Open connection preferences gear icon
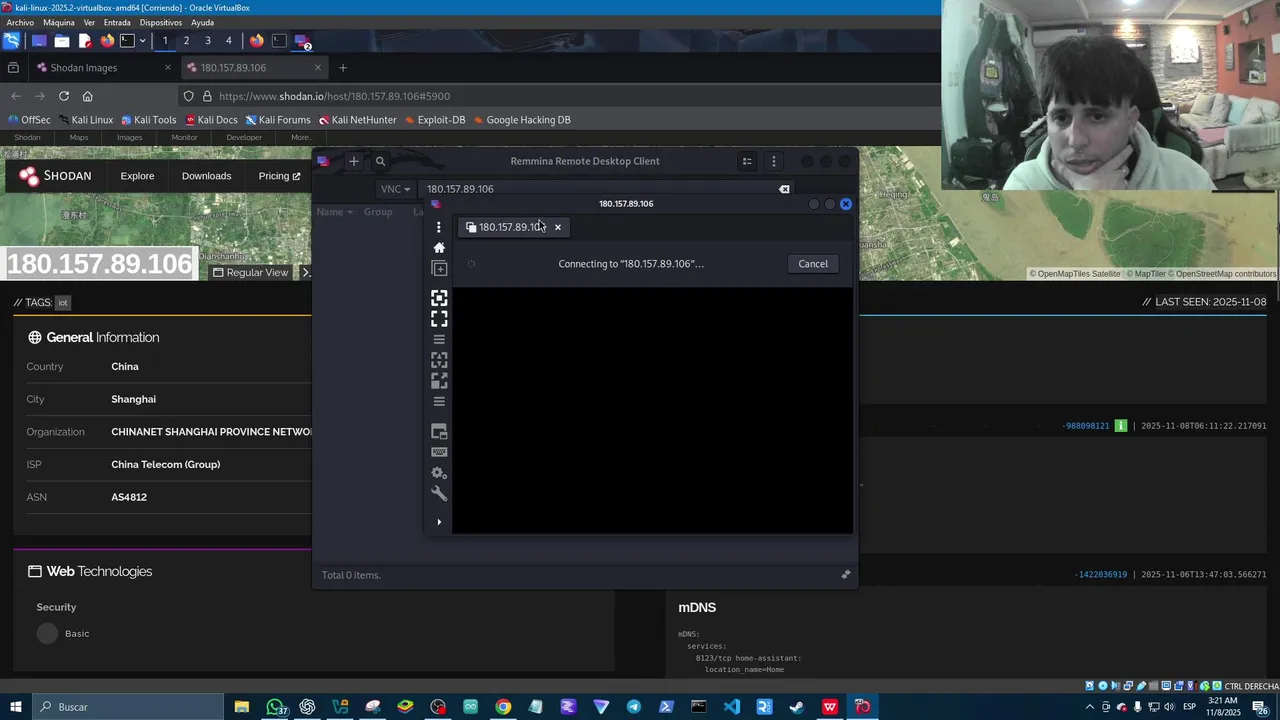 [x=439, y=473]
